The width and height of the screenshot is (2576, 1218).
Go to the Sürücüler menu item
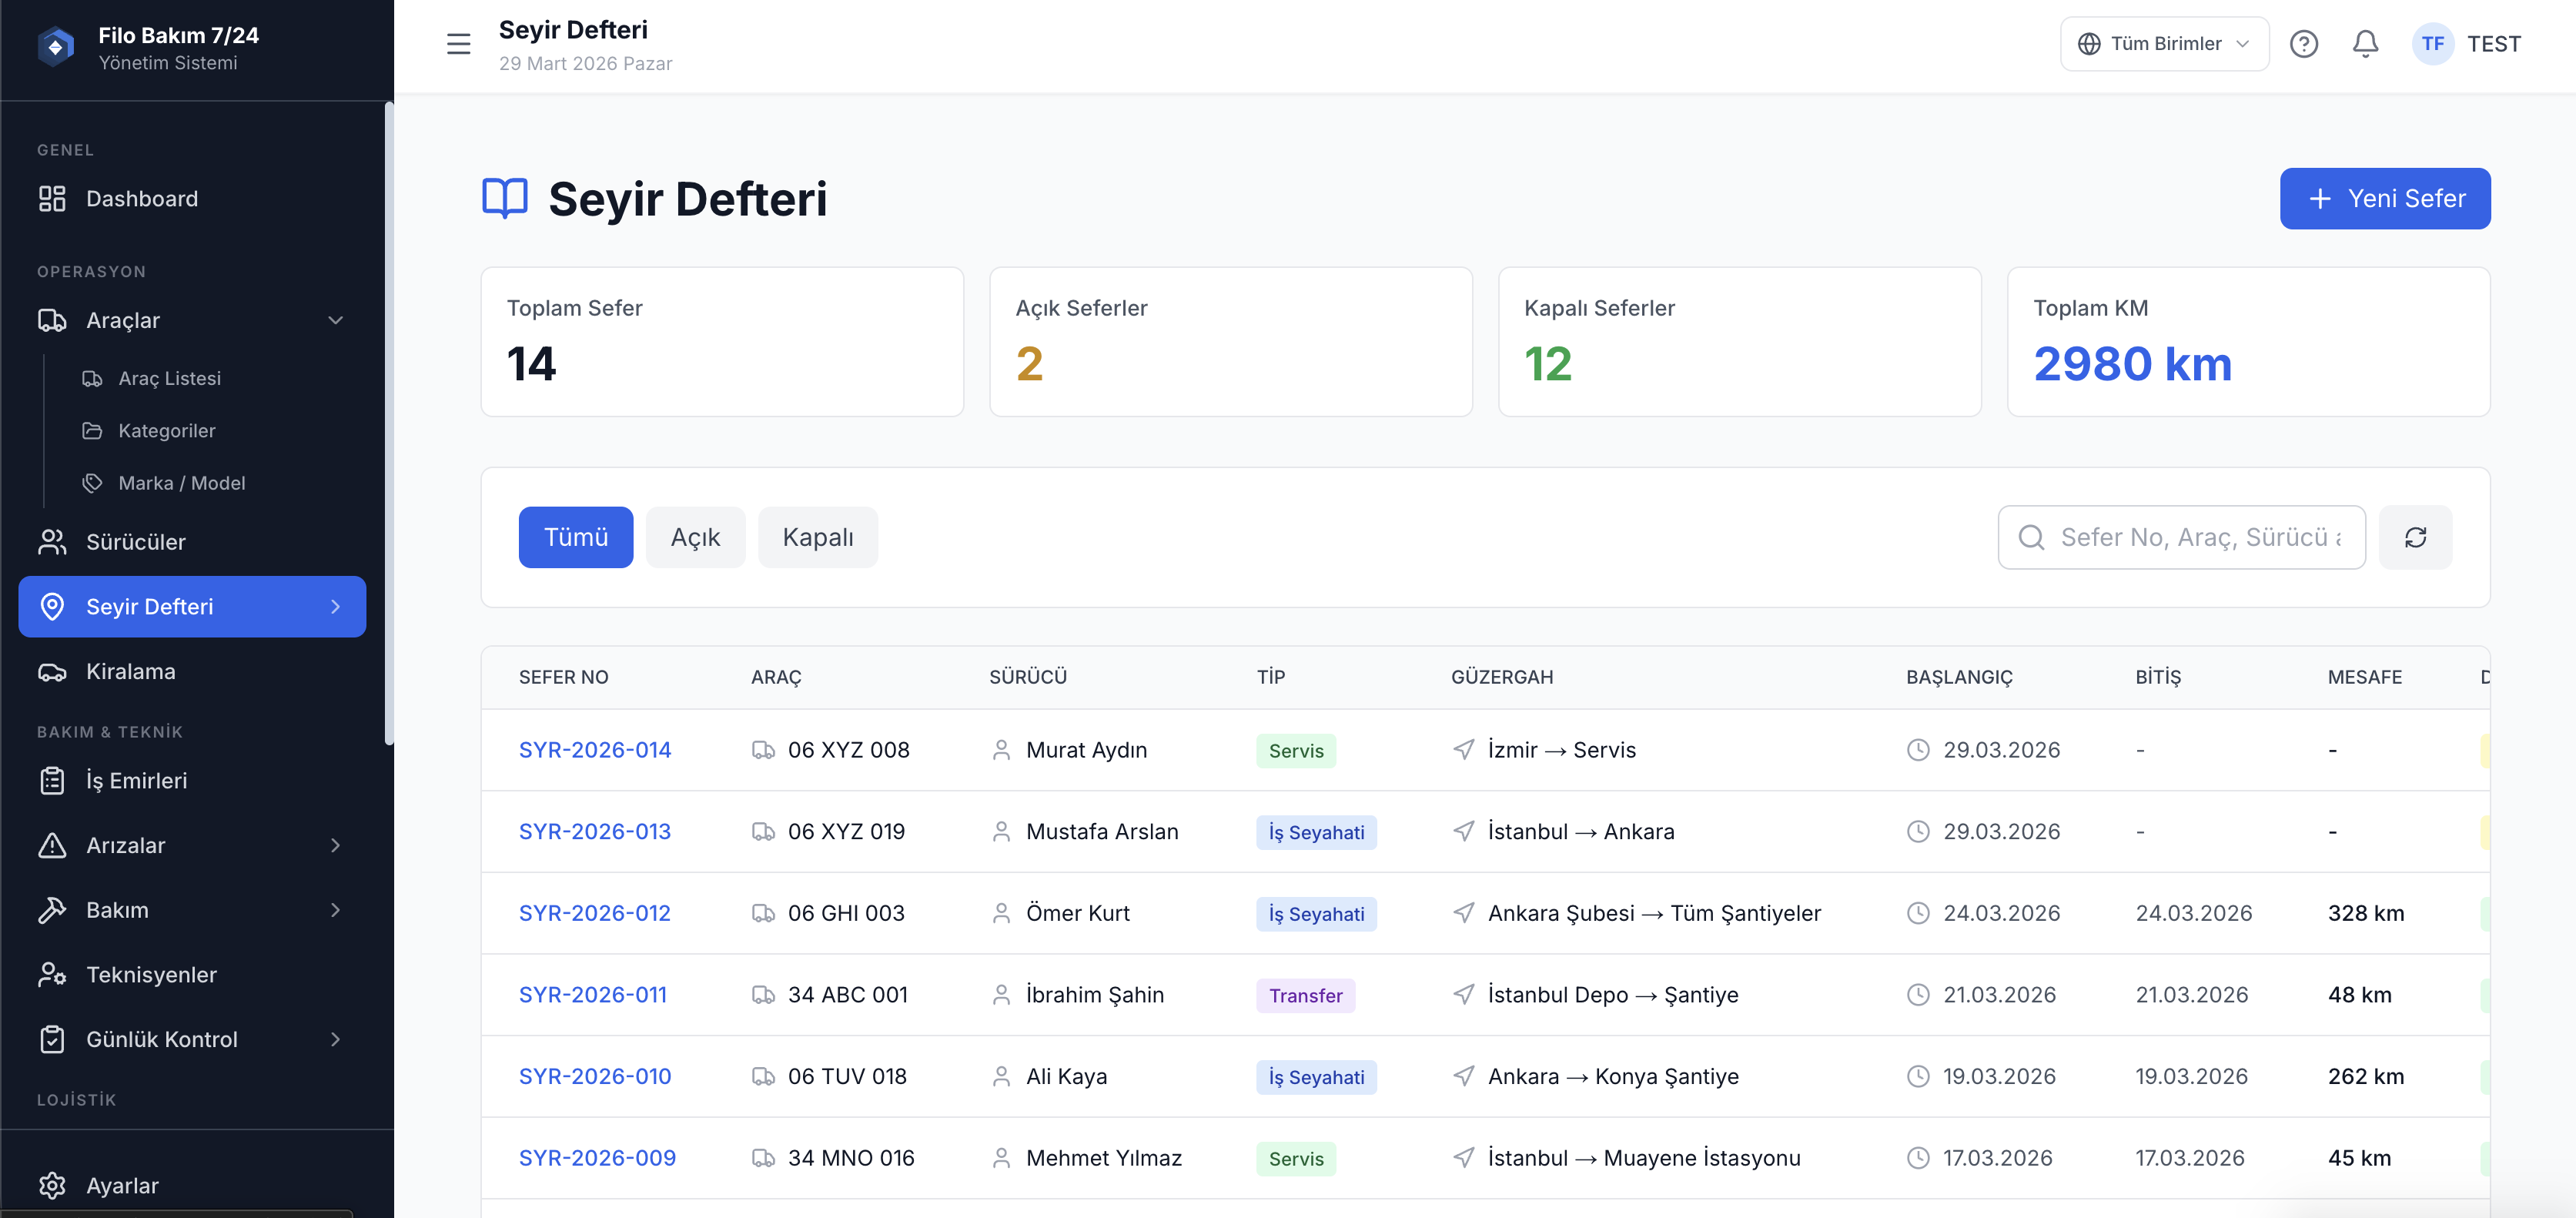pyautogui.click(x=135, y=542)
